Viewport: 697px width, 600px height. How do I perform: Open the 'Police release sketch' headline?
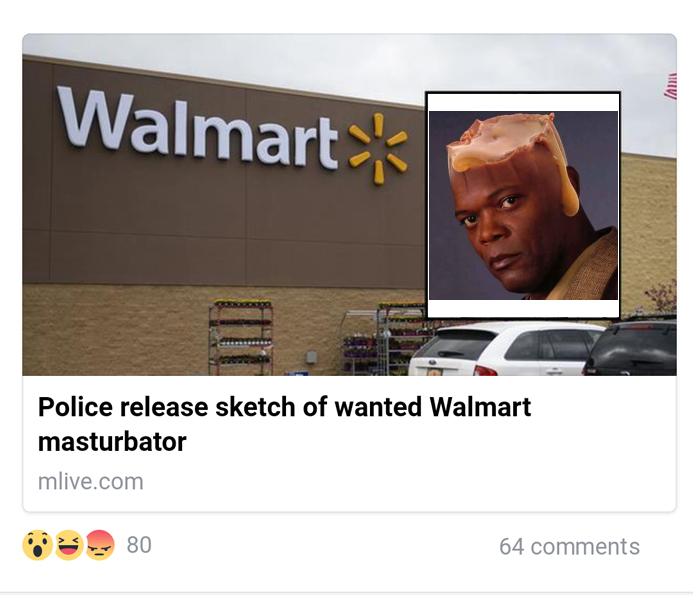[284, 424]
